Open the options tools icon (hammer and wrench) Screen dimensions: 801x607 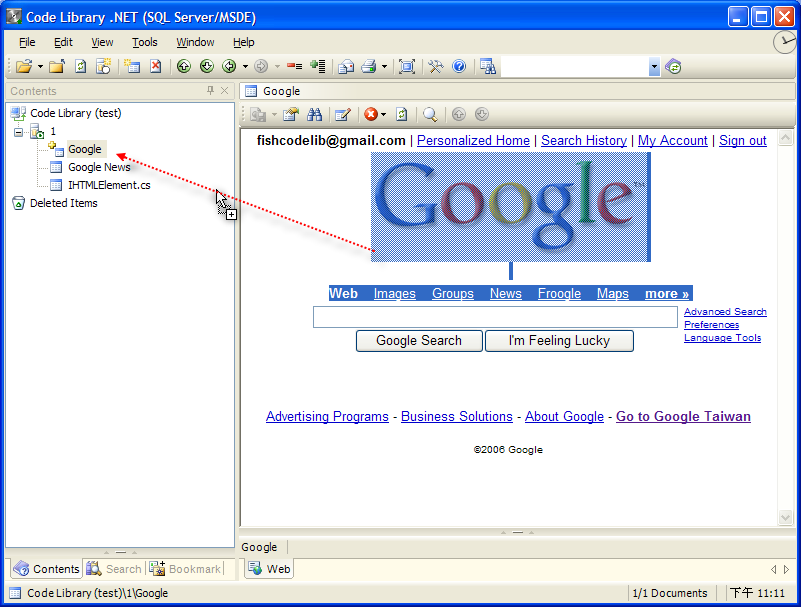pyautogui.click(x=436, y=66)
